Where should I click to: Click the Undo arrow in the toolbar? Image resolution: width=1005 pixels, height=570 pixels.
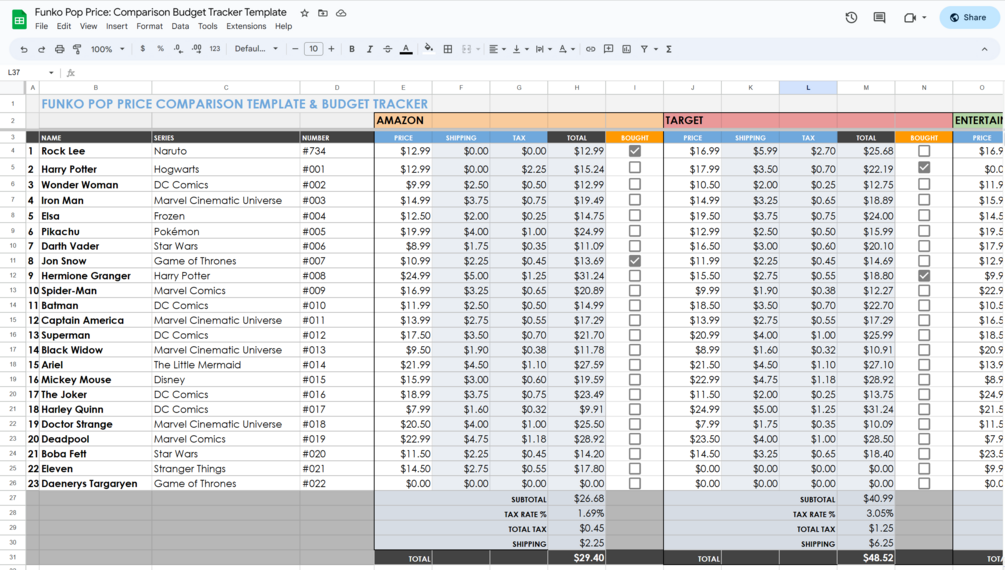click(24, 49)
